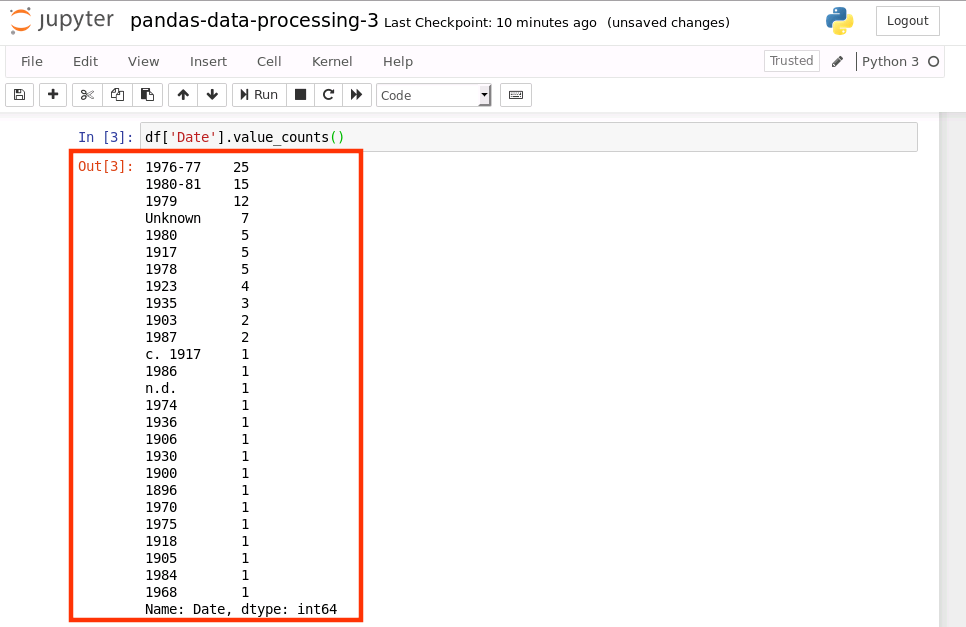Open the Insert menu
Screen dimensions: 966x627
[208, 62]
